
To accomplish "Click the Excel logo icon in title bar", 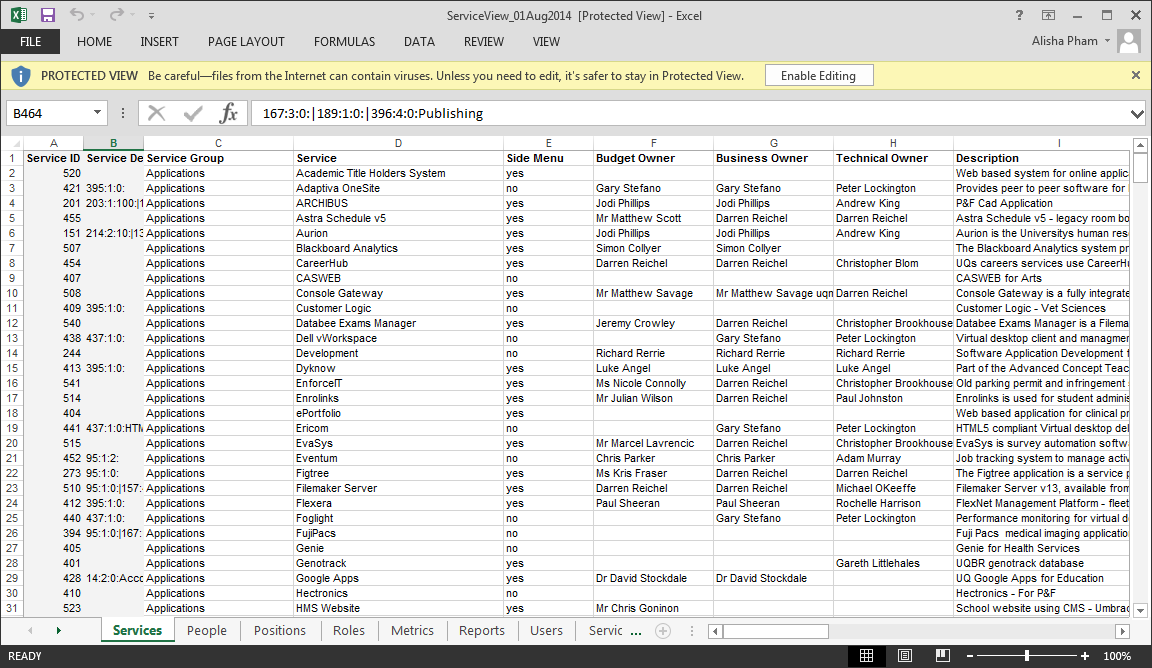I will coord(18,15).
